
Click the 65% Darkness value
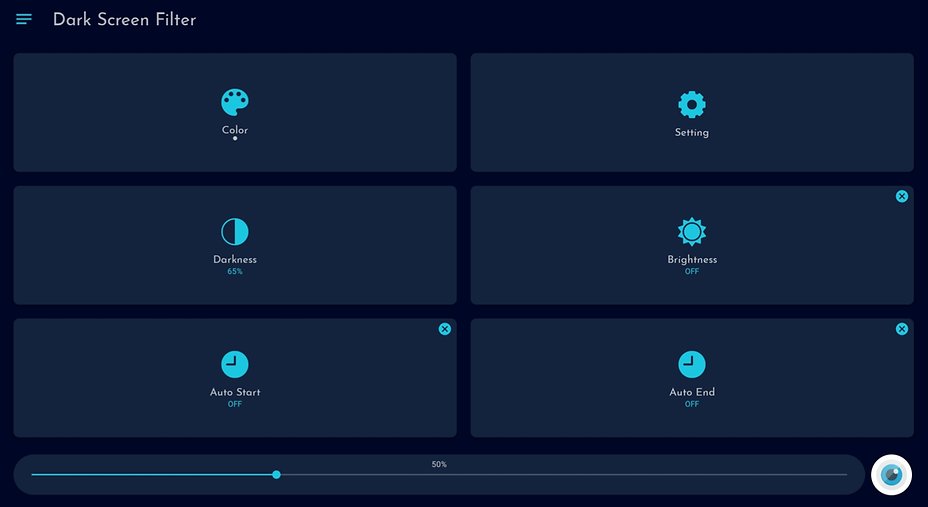(235, 272)
